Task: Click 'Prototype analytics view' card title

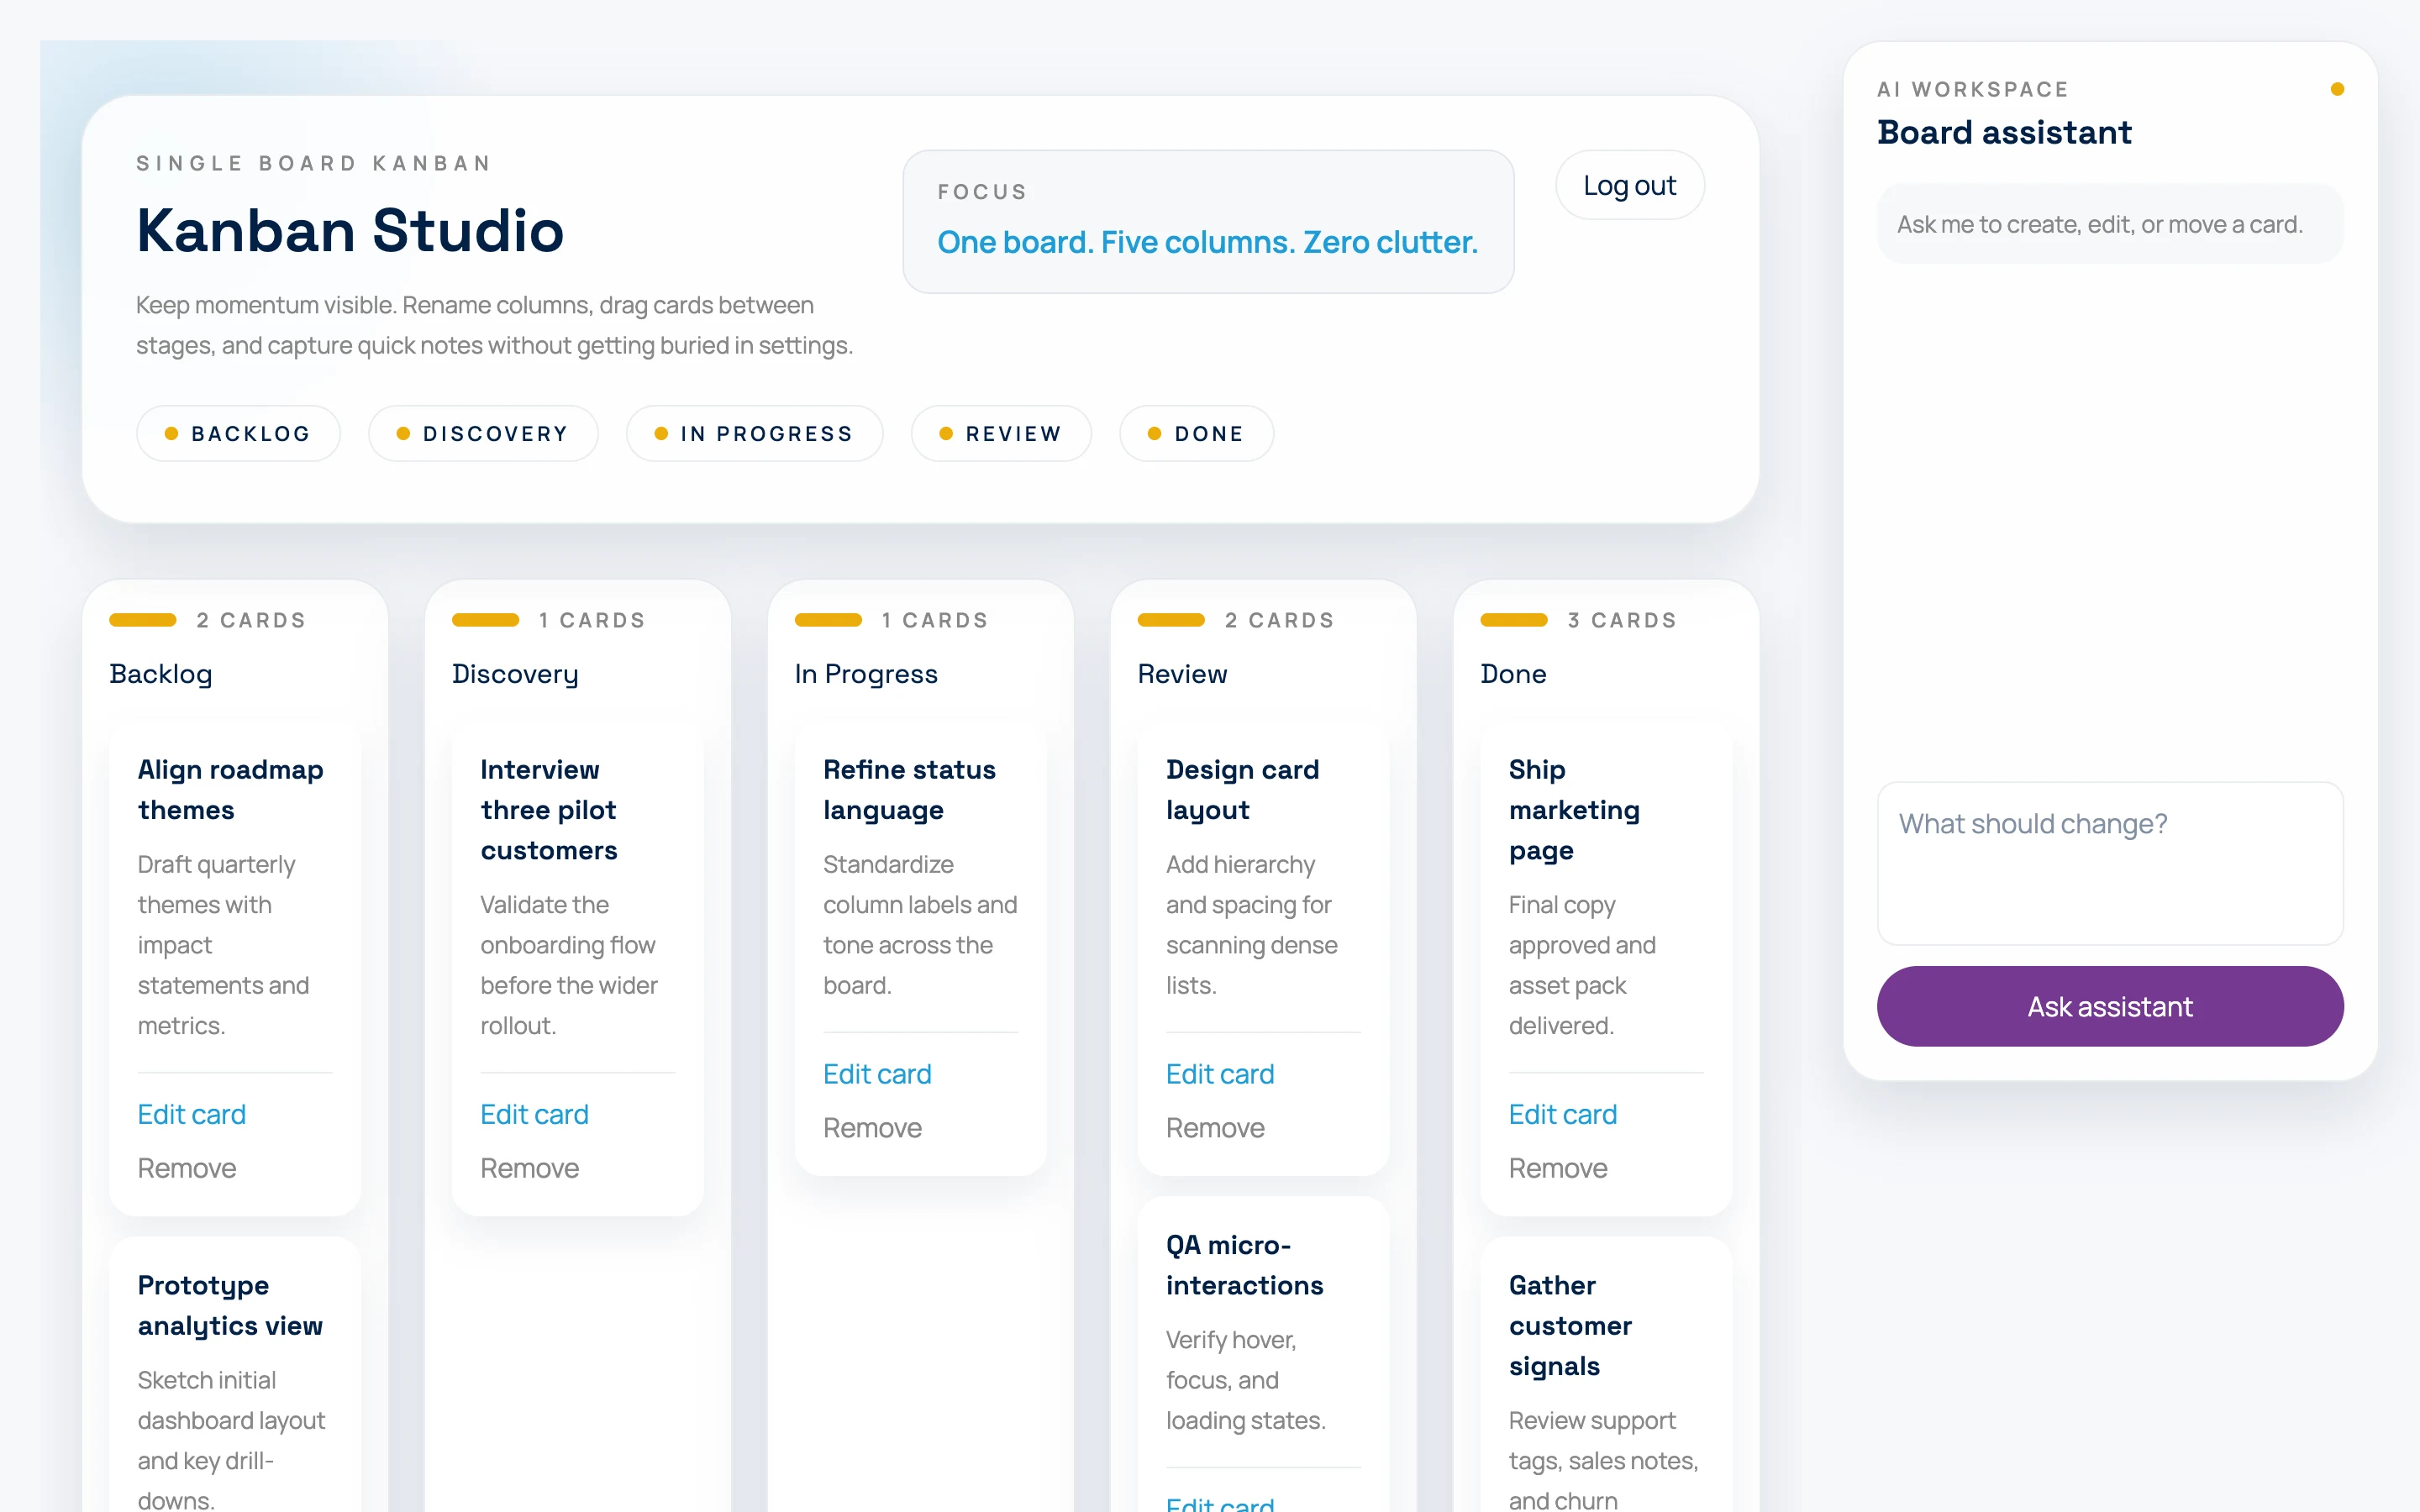Action: pos(231,1305)
